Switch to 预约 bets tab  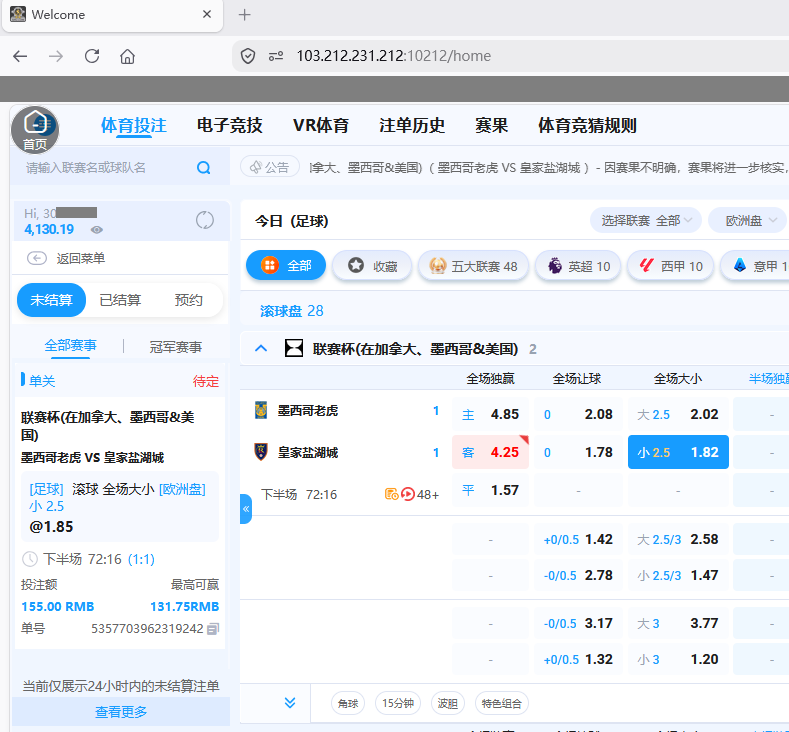click(x=188, y=300)
